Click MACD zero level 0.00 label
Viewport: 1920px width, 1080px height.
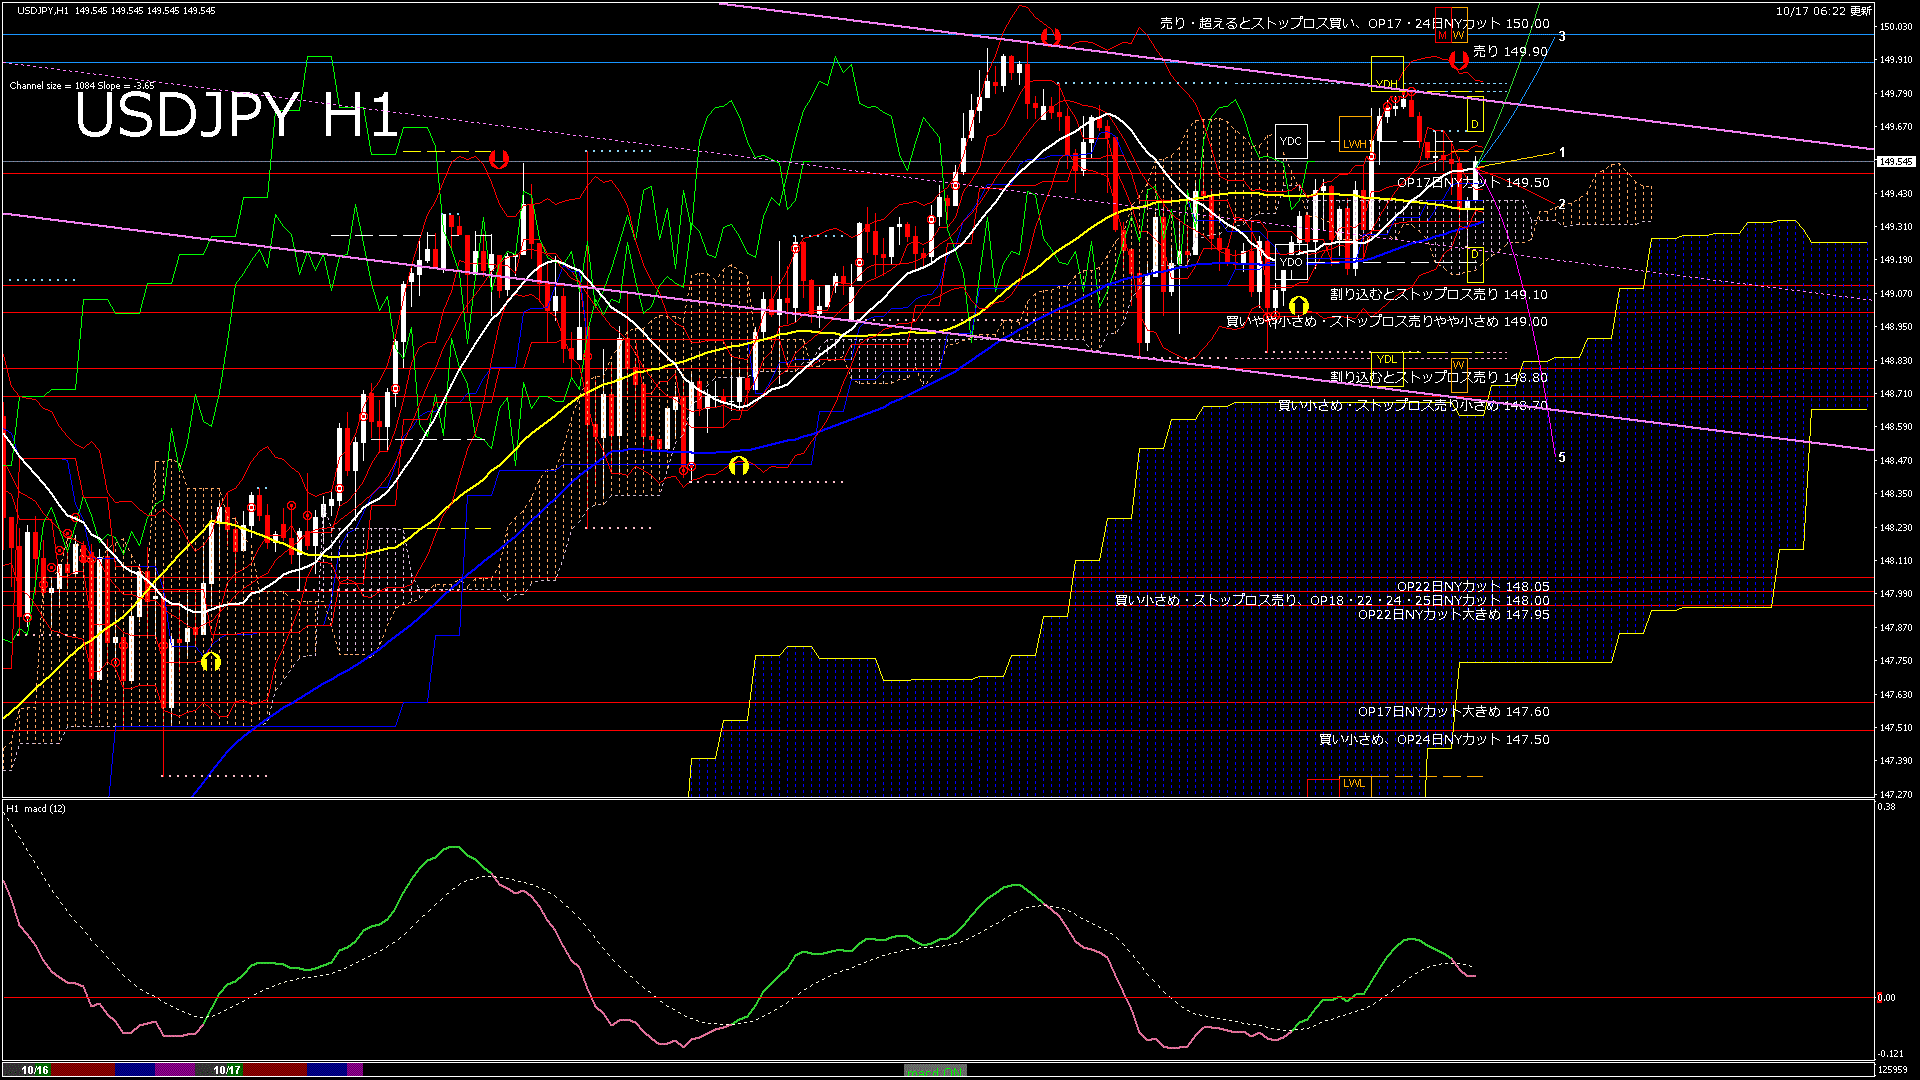(1887, 998)
